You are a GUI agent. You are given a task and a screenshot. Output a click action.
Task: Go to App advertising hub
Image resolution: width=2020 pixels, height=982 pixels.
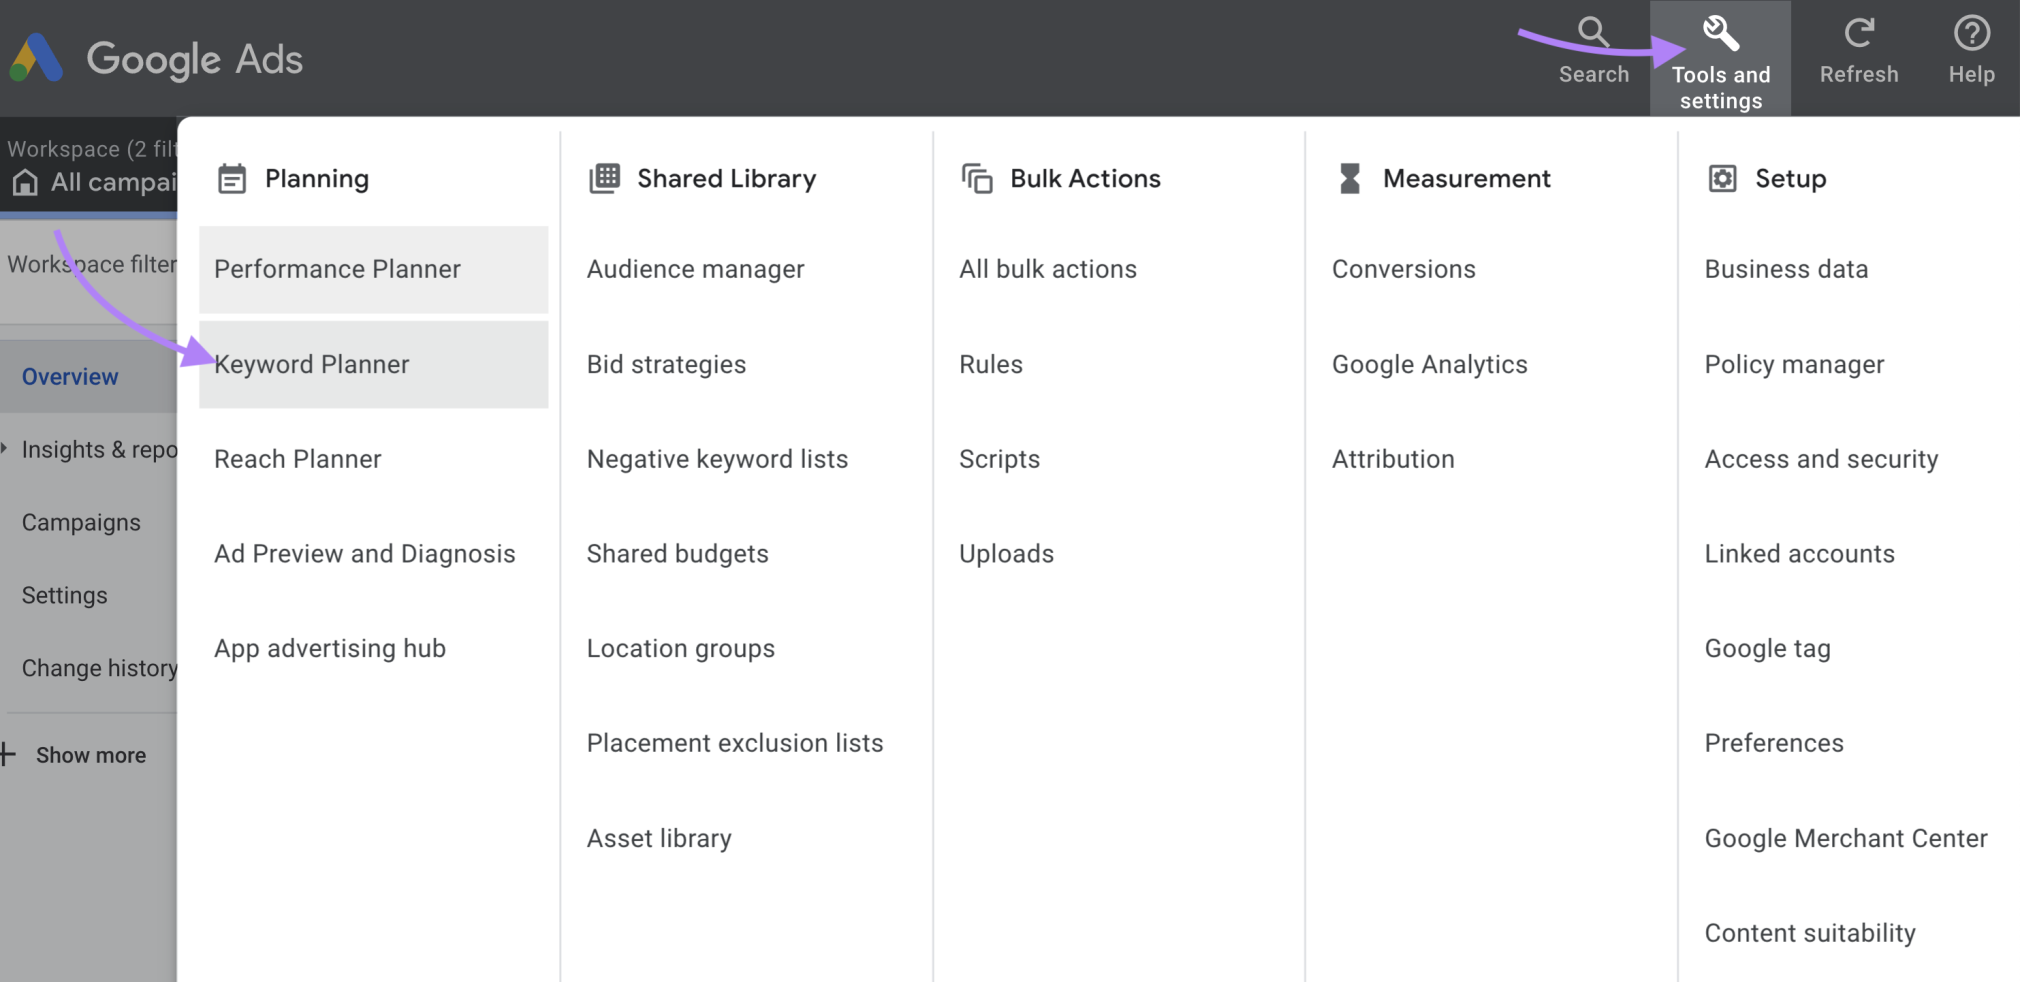point(330,648)
